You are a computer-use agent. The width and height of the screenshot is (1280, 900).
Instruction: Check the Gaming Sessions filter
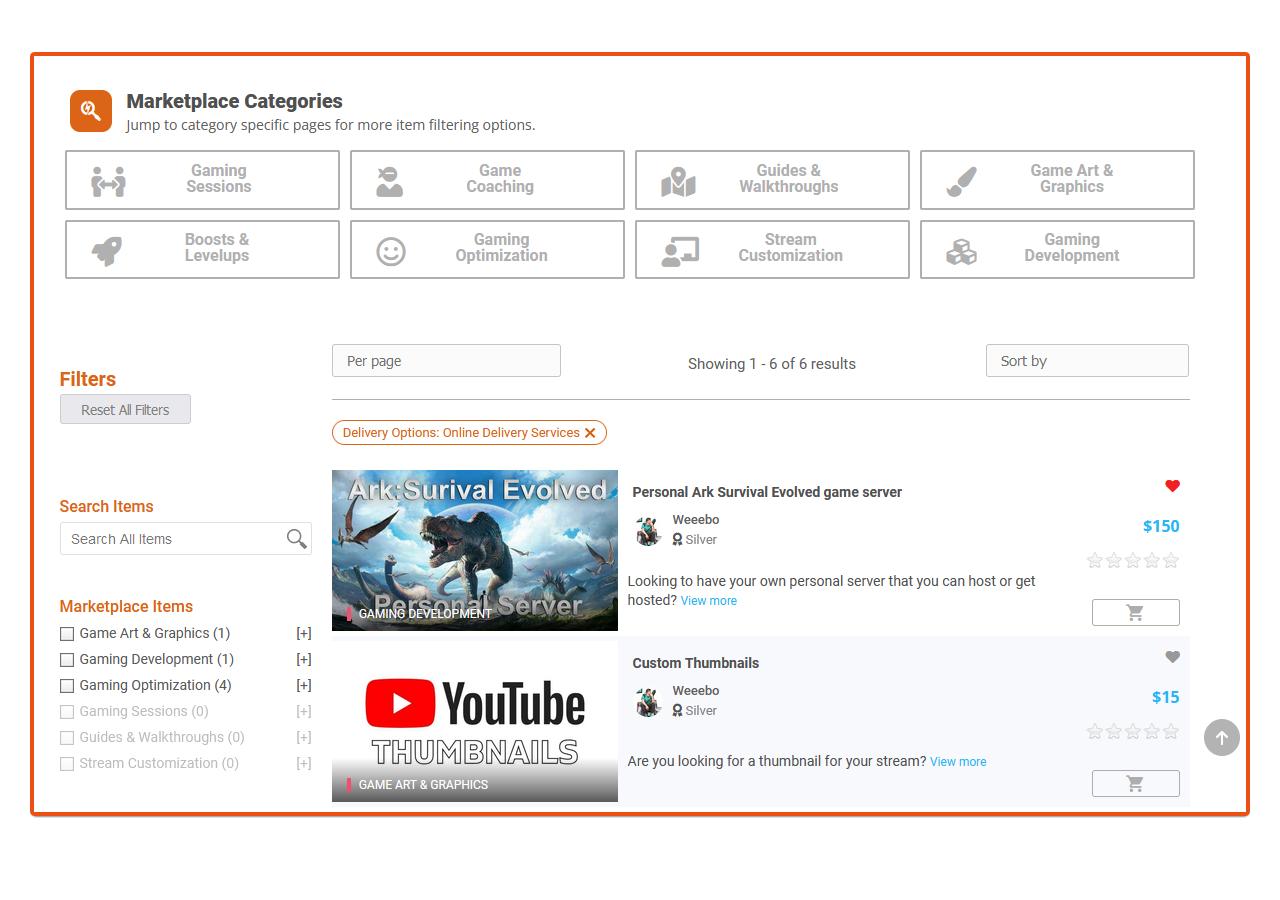(x=67, y=712)
